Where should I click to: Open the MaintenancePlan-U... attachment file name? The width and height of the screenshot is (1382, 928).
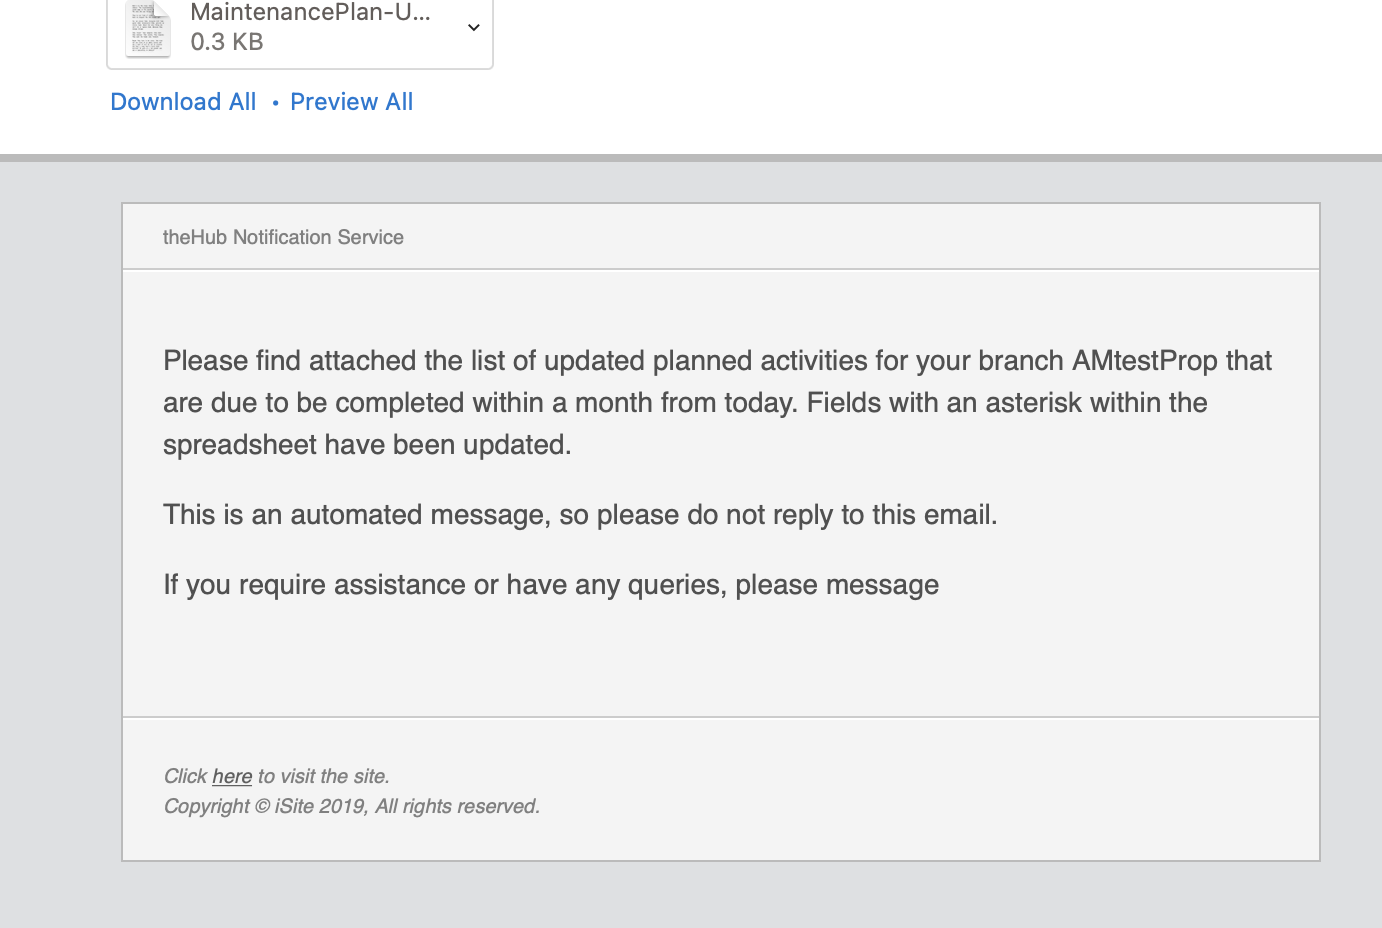tap(311, 13)
